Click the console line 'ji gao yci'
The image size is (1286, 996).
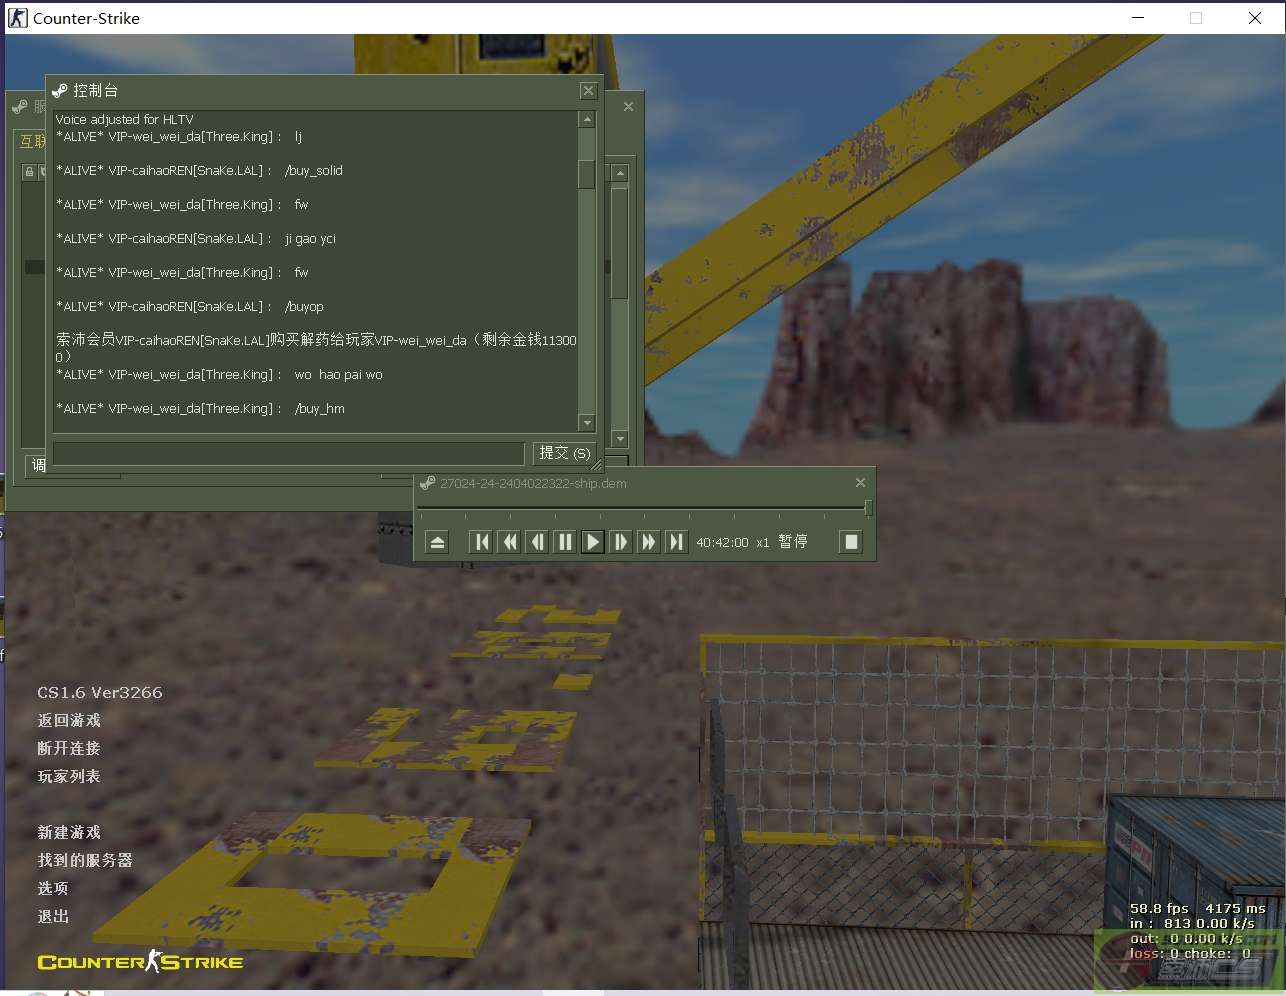pos(310,239)
